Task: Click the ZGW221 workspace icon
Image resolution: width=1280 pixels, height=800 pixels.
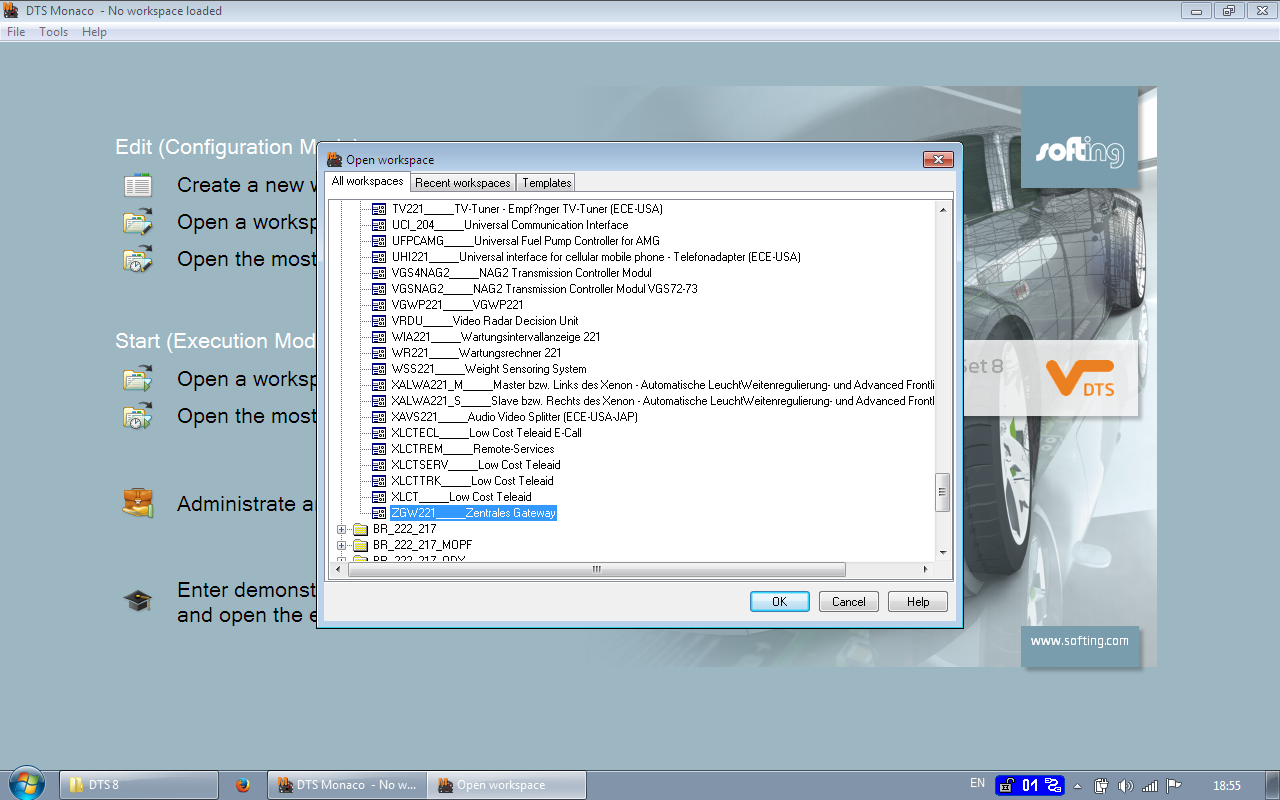Action: (379, 513)
